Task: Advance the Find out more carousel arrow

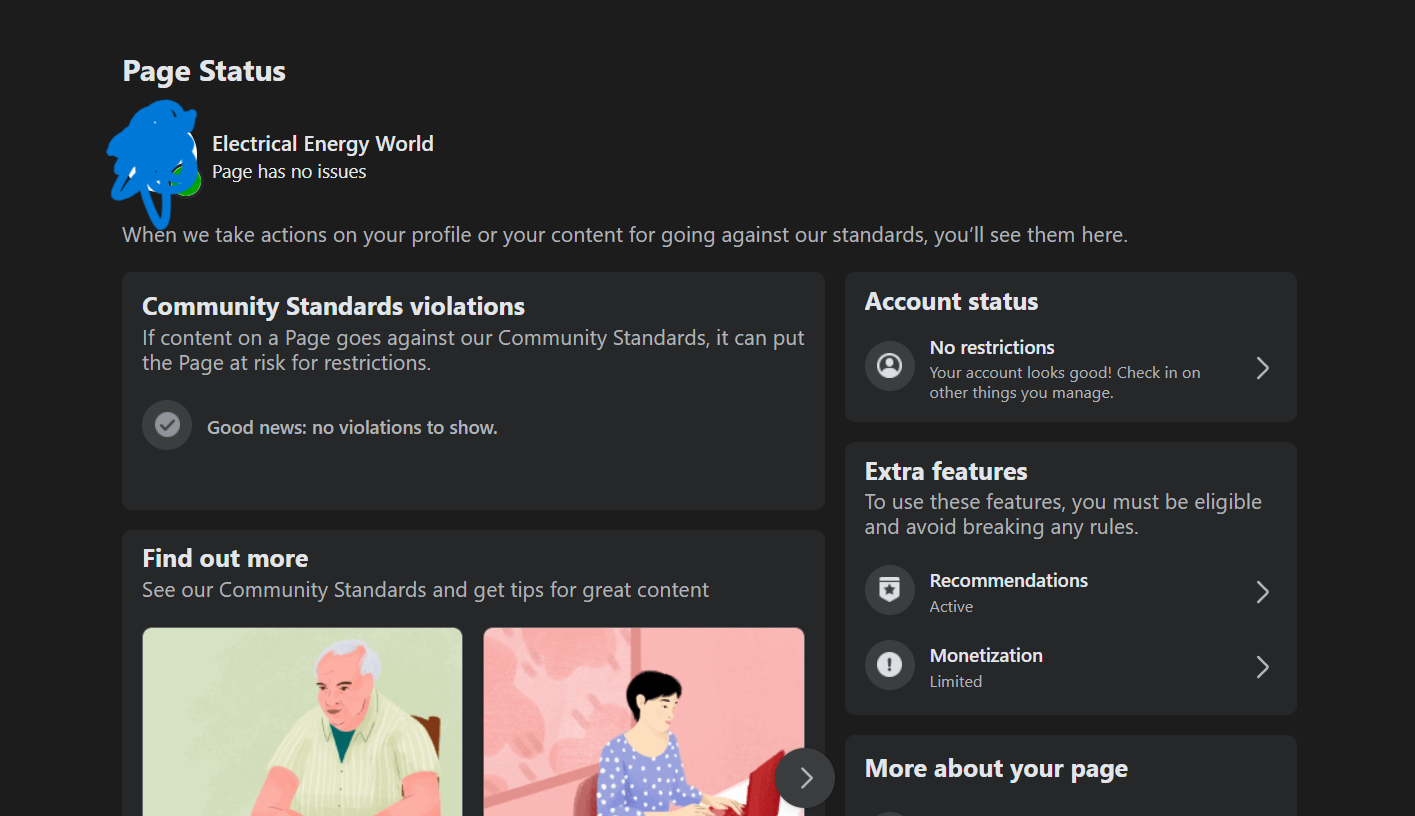Action: point(805,778)
